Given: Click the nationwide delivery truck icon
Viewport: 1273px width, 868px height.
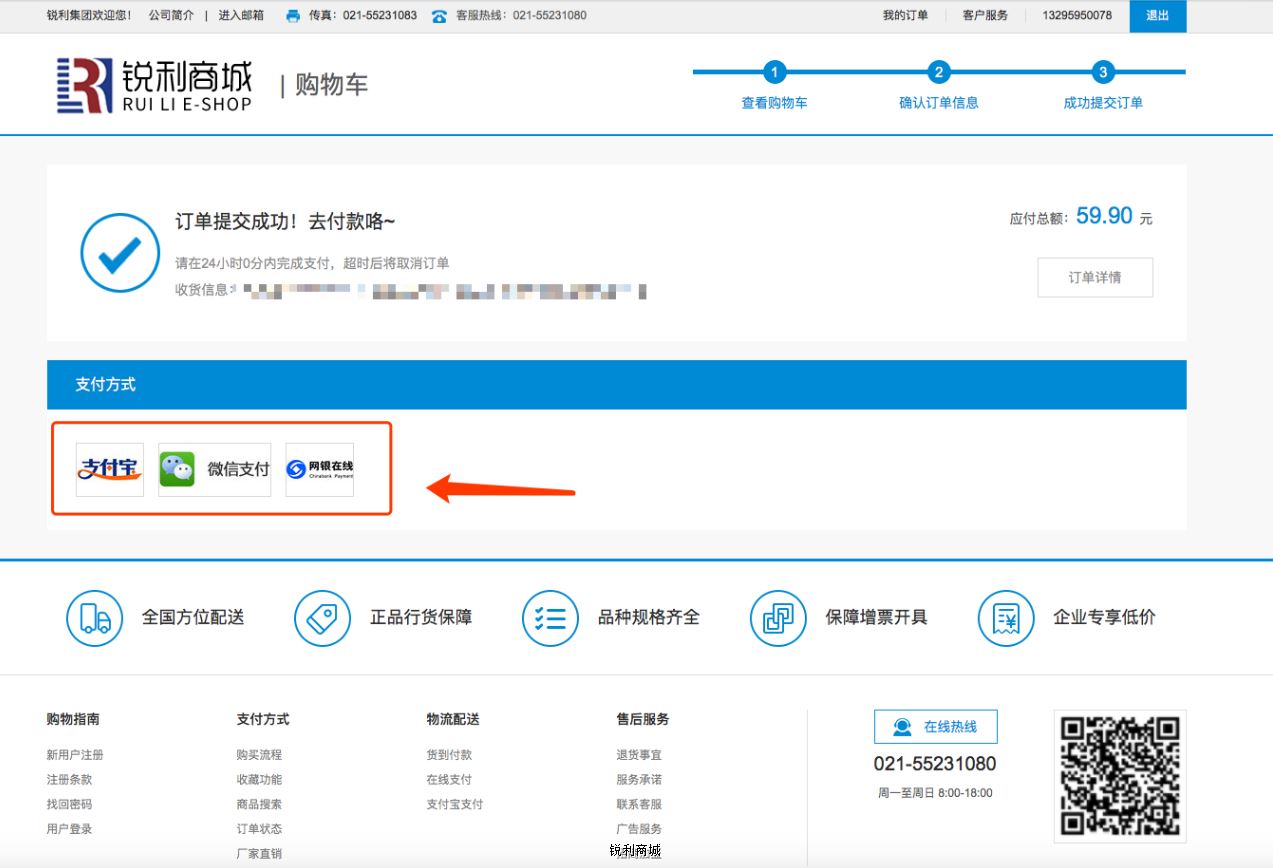Looking at the screenshot, I should pyautogui.click(x=94, y=618).
